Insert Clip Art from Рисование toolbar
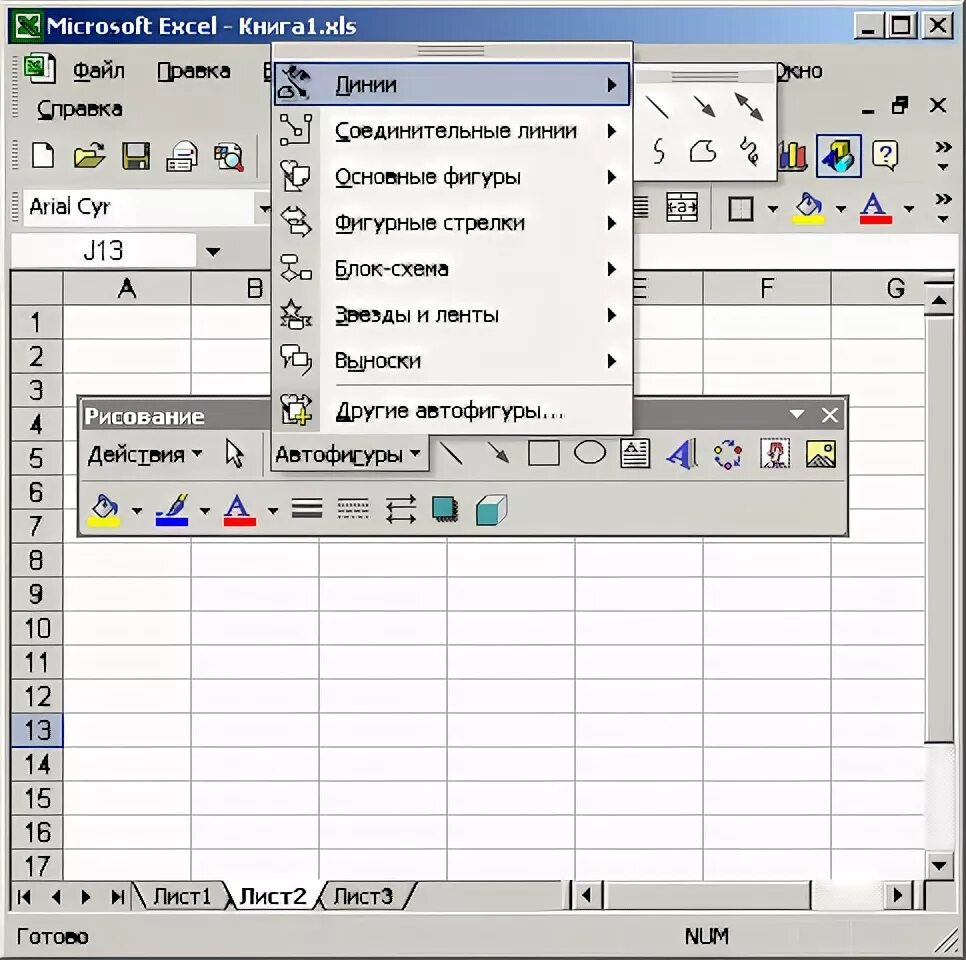This screenshot has width=966, height=960. coord(775,454)
